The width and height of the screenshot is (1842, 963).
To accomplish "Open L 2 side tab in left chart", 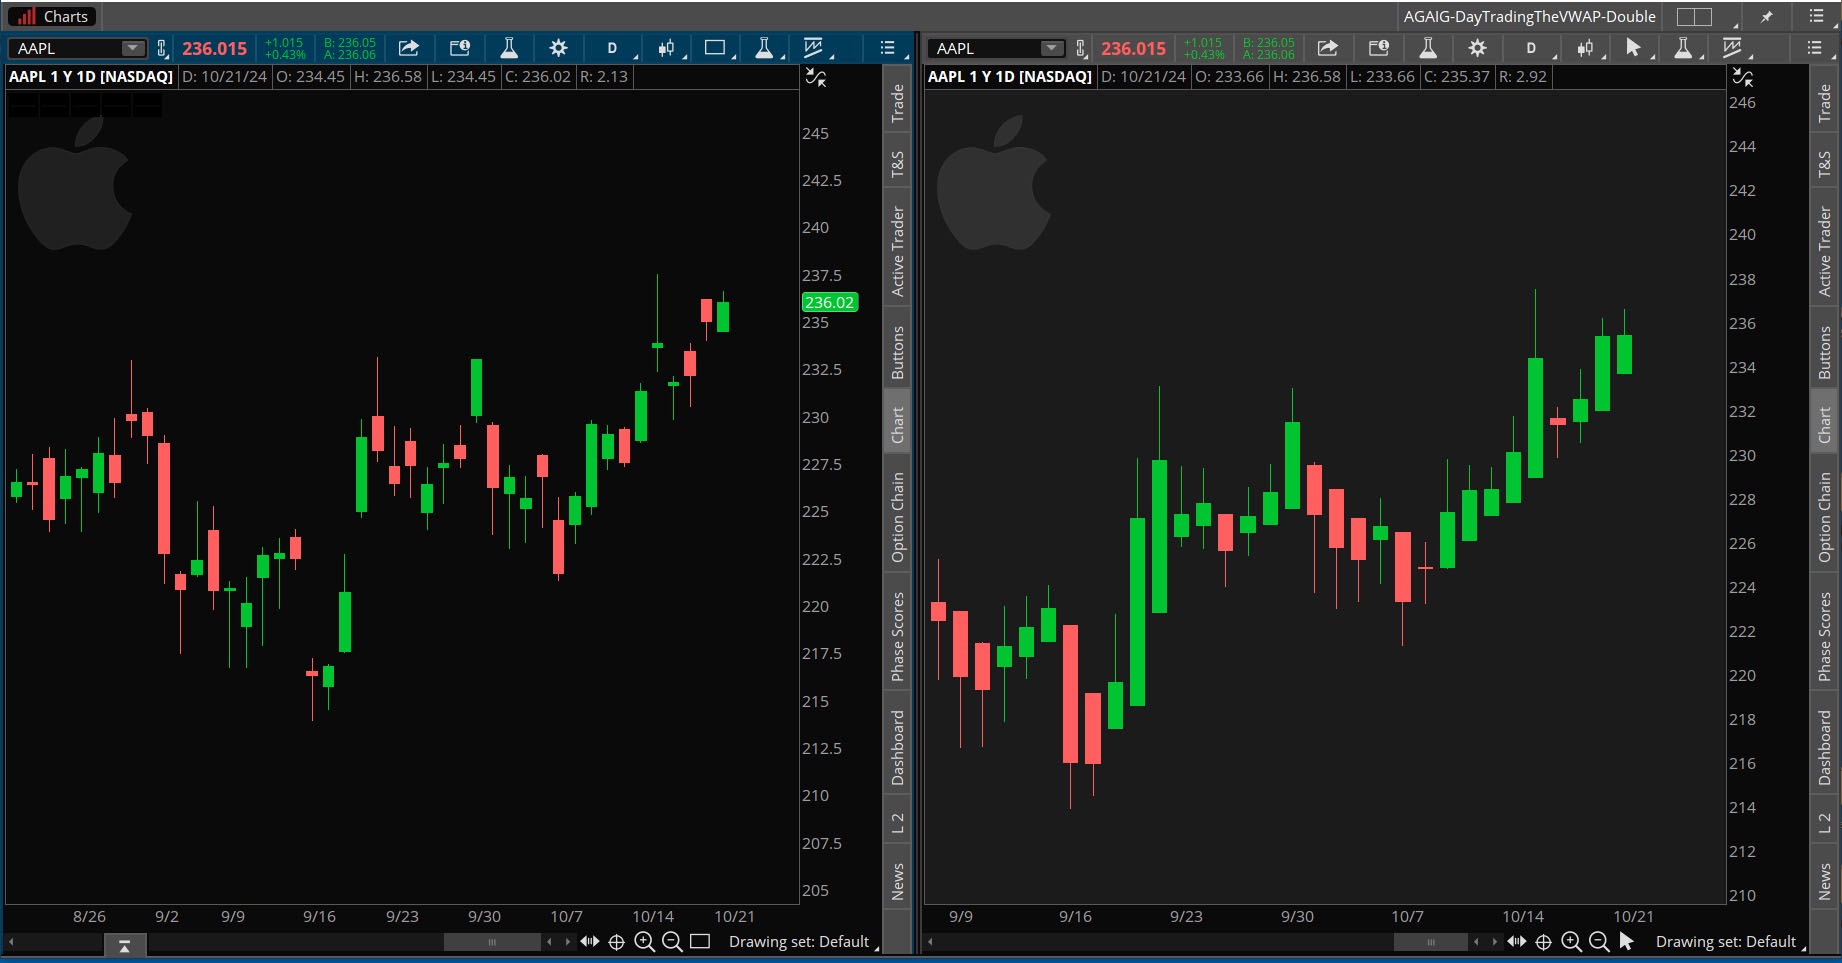I will pos(897,823).
